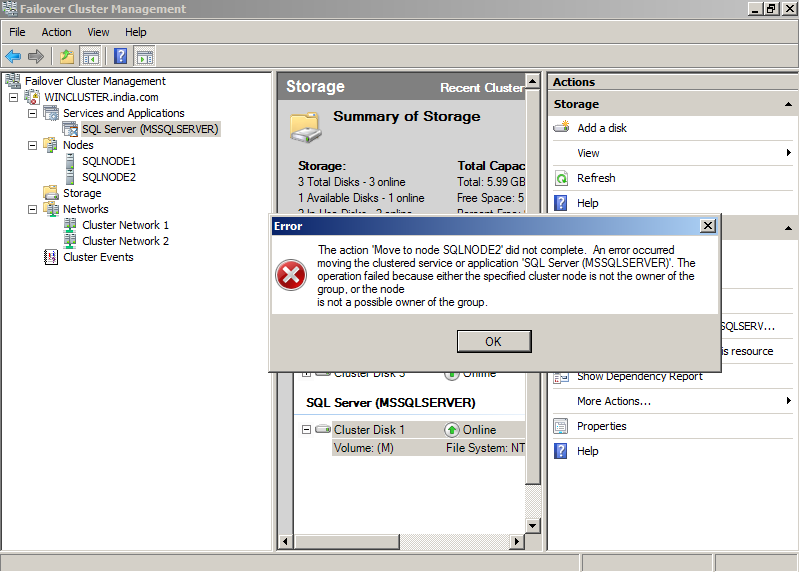
Task: Select Cluster Network 2 tree item
Action: click(x=125, y=241)
